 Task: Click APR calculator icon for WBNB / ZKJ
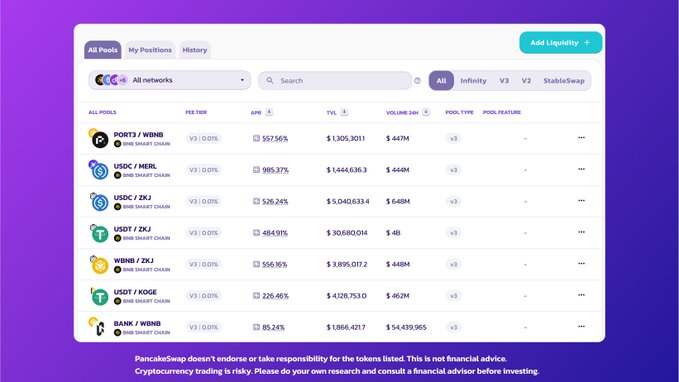click(256, 264)
